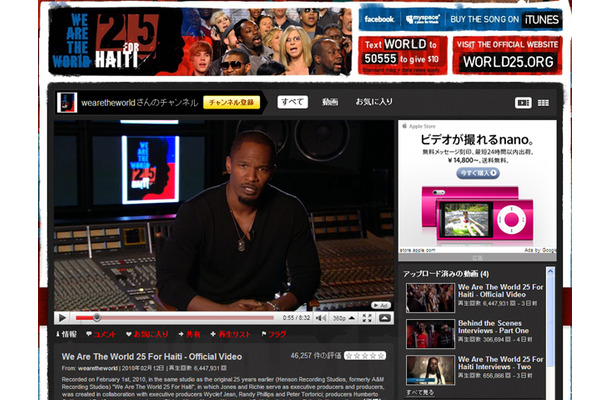Switch to grid view layout icon
610x400 pixels.
coord(543,103)
